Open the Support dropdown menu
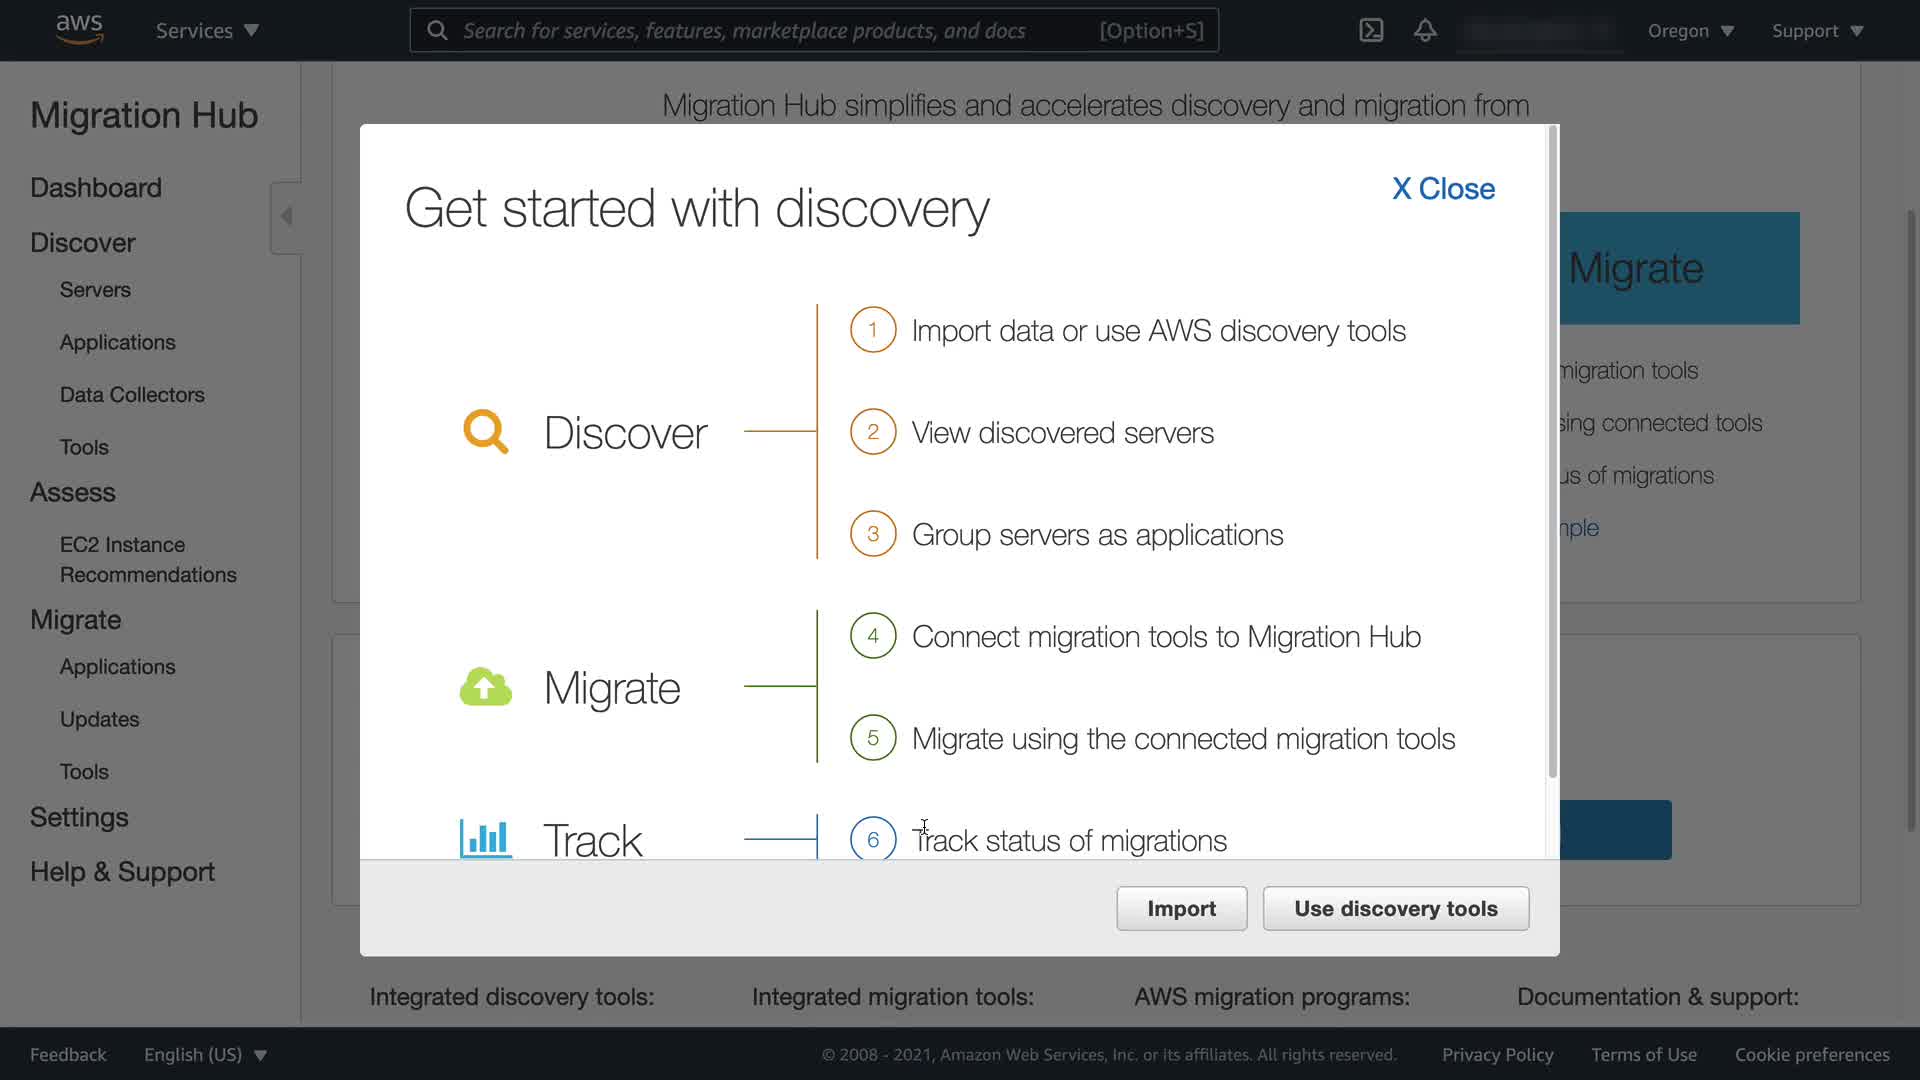This screenshot has height=1080, width=1920. tap(1817, 30)
